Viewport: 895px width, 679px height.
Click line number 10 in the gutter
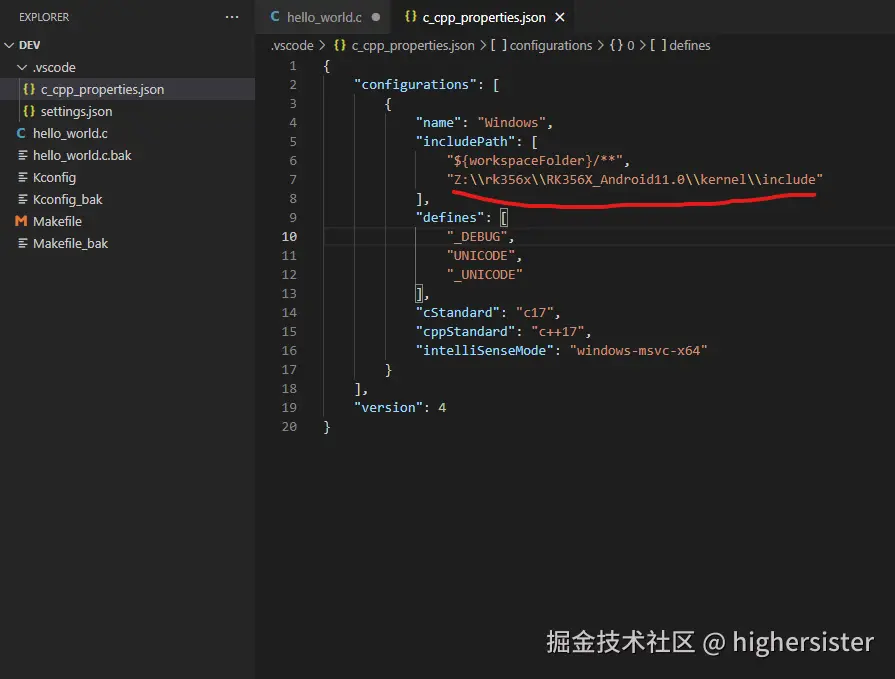click(x=289, y=236)
